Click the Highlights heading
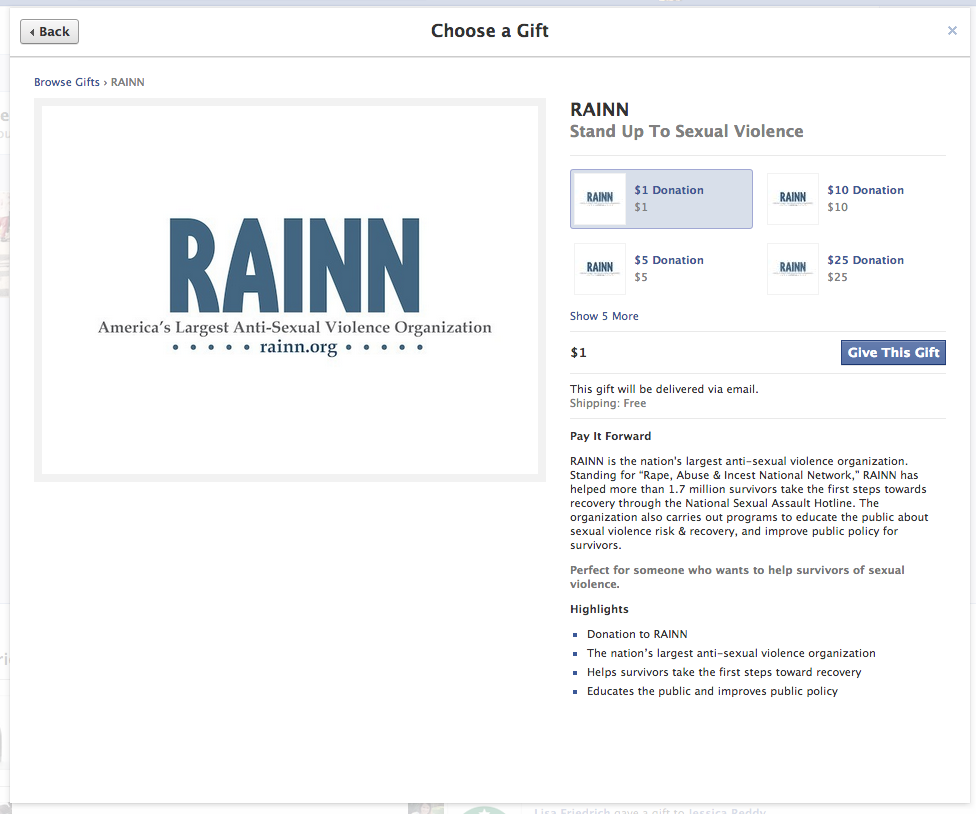The width and height of the screenshot is (976, 814). coord(599,609)
